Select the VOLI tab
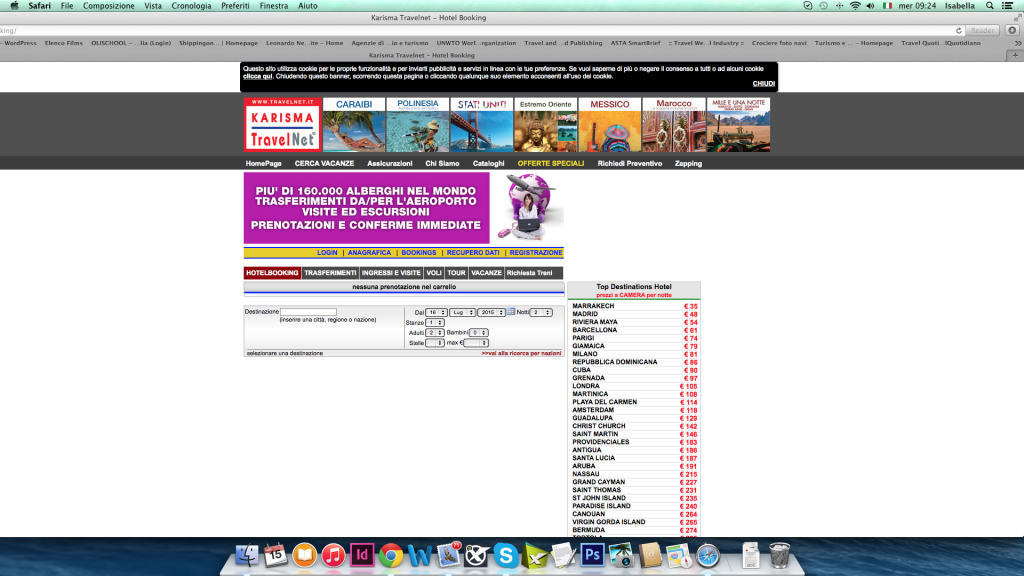The width and height of the screenshot is (1024, 576). pyautogui.click(x=434, y=273)
